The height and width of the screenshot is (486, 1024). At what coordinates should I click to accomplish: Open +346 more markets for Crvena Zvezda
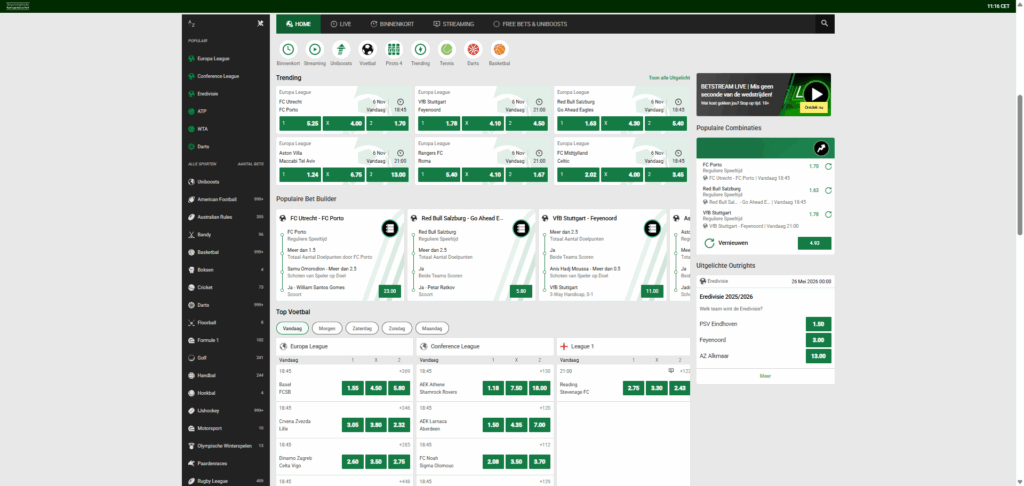click(404, 408)
